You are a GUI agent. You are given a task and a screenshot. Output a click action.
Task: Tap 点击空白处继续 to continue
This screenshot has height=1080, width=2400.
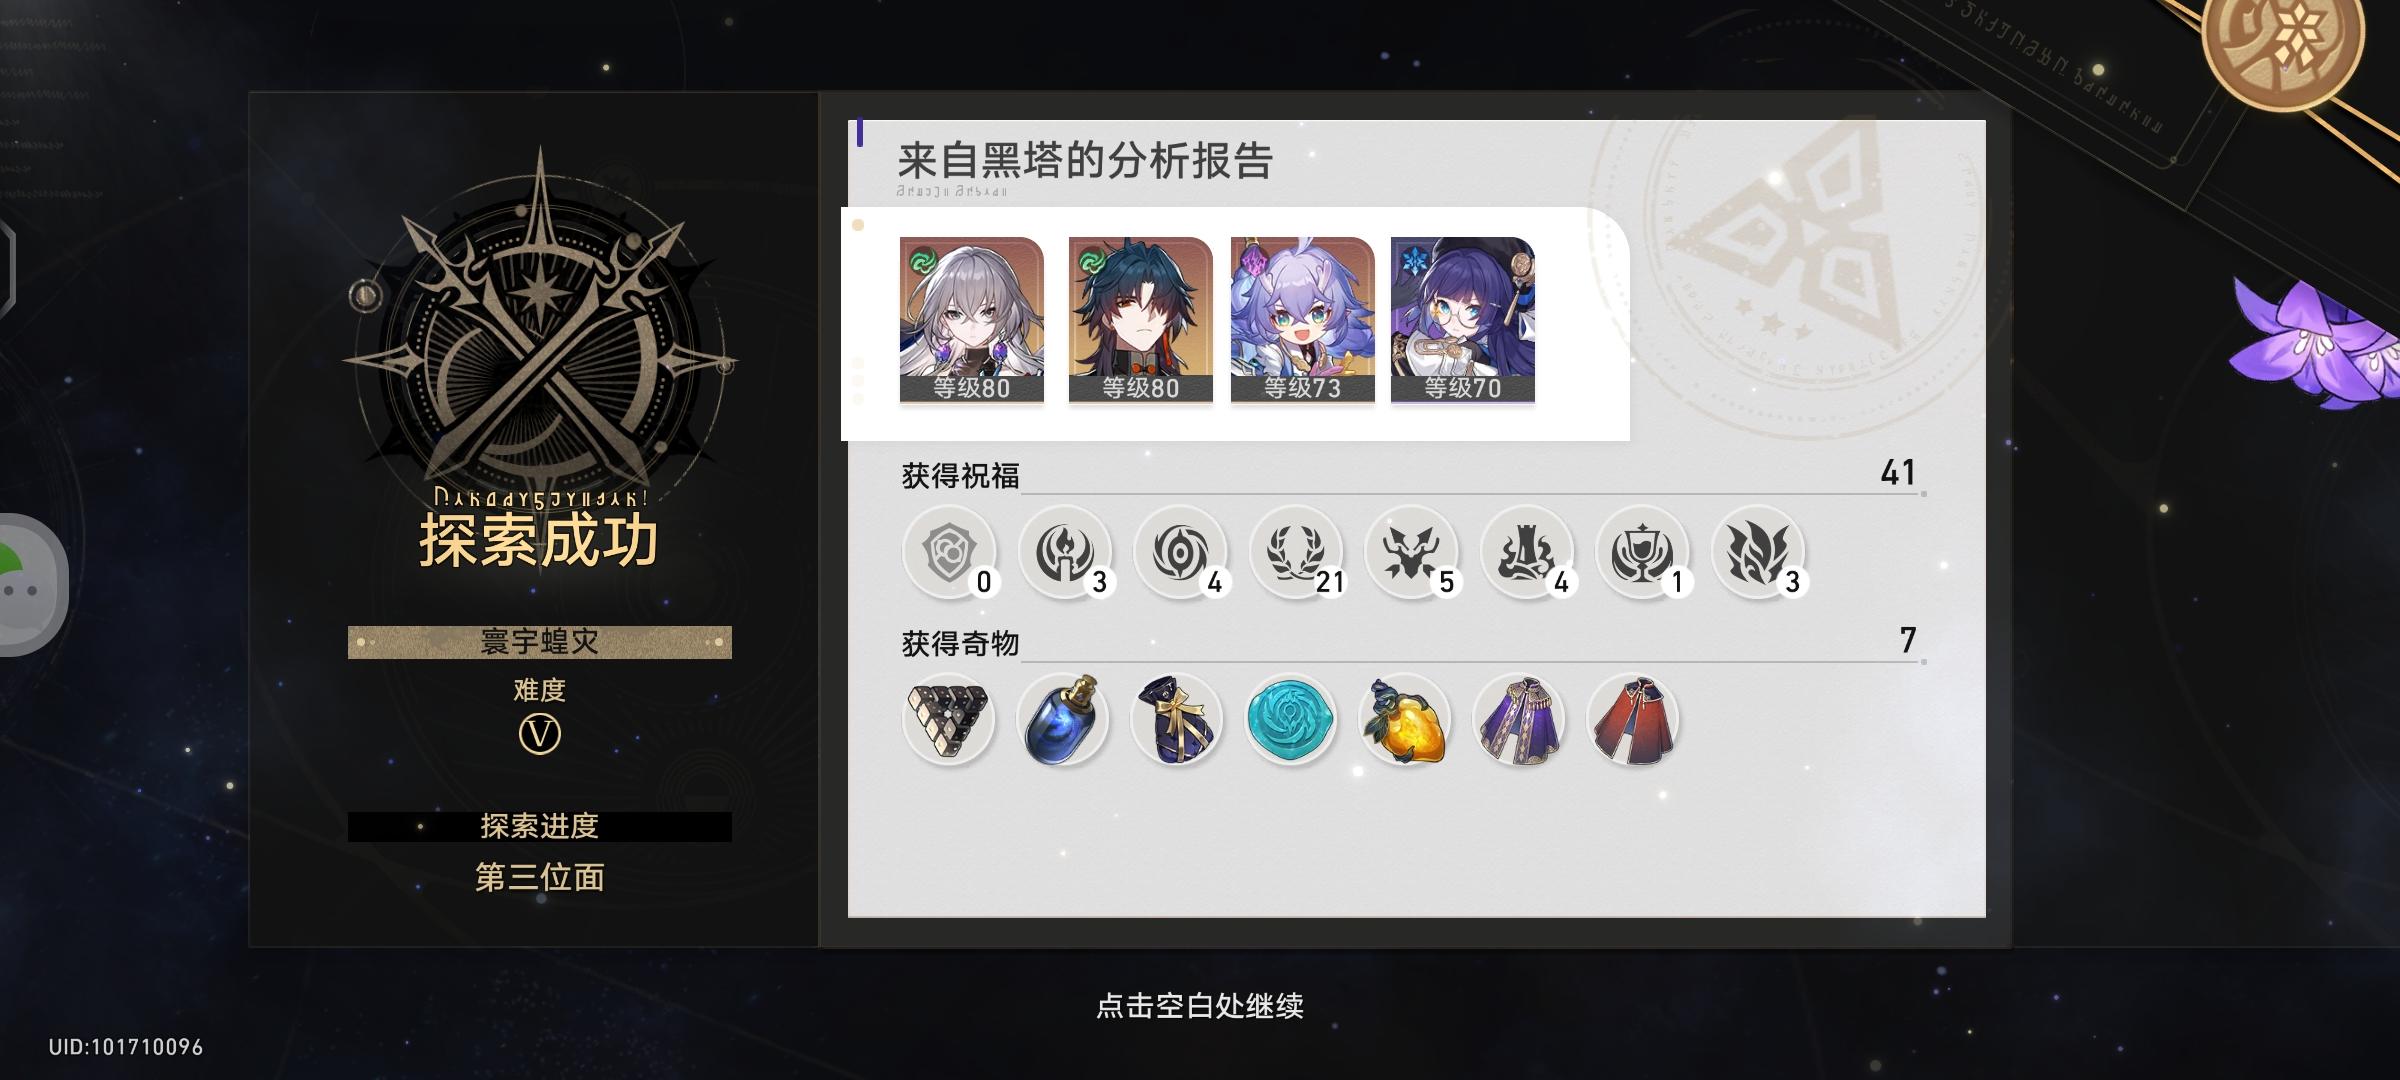(x=1200, y=1005)
